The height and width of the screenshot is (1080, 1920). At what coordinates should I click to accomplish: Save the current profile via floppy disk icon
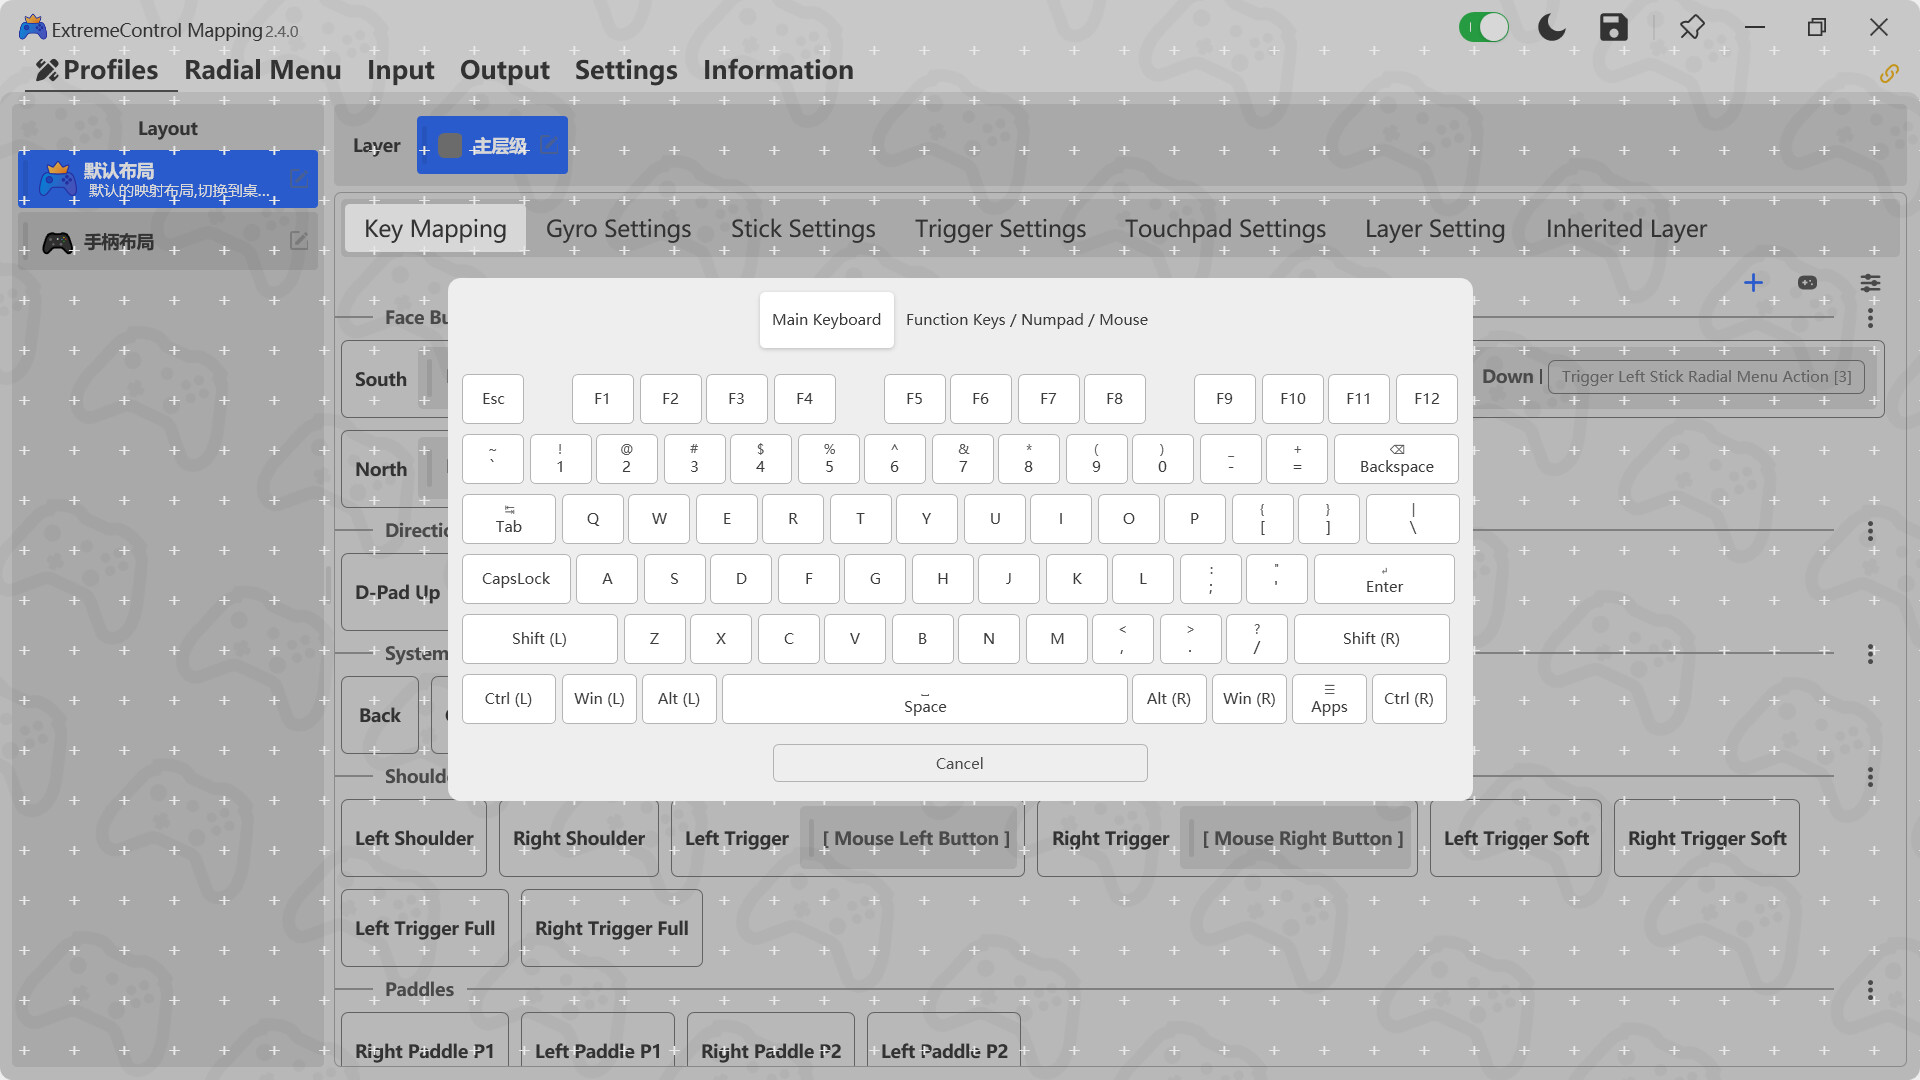coord(1613,27)
